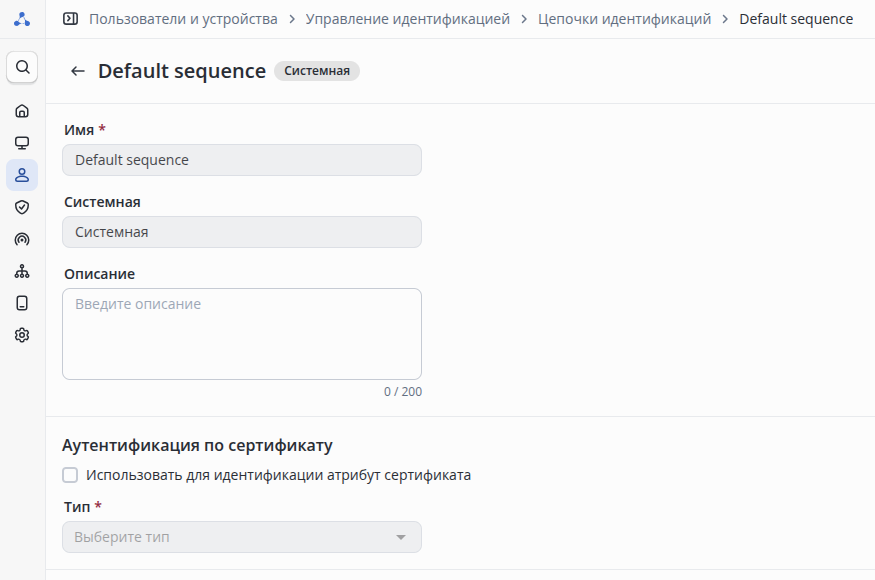Click the dropdown arrow in the Тип field

(401, 537)
